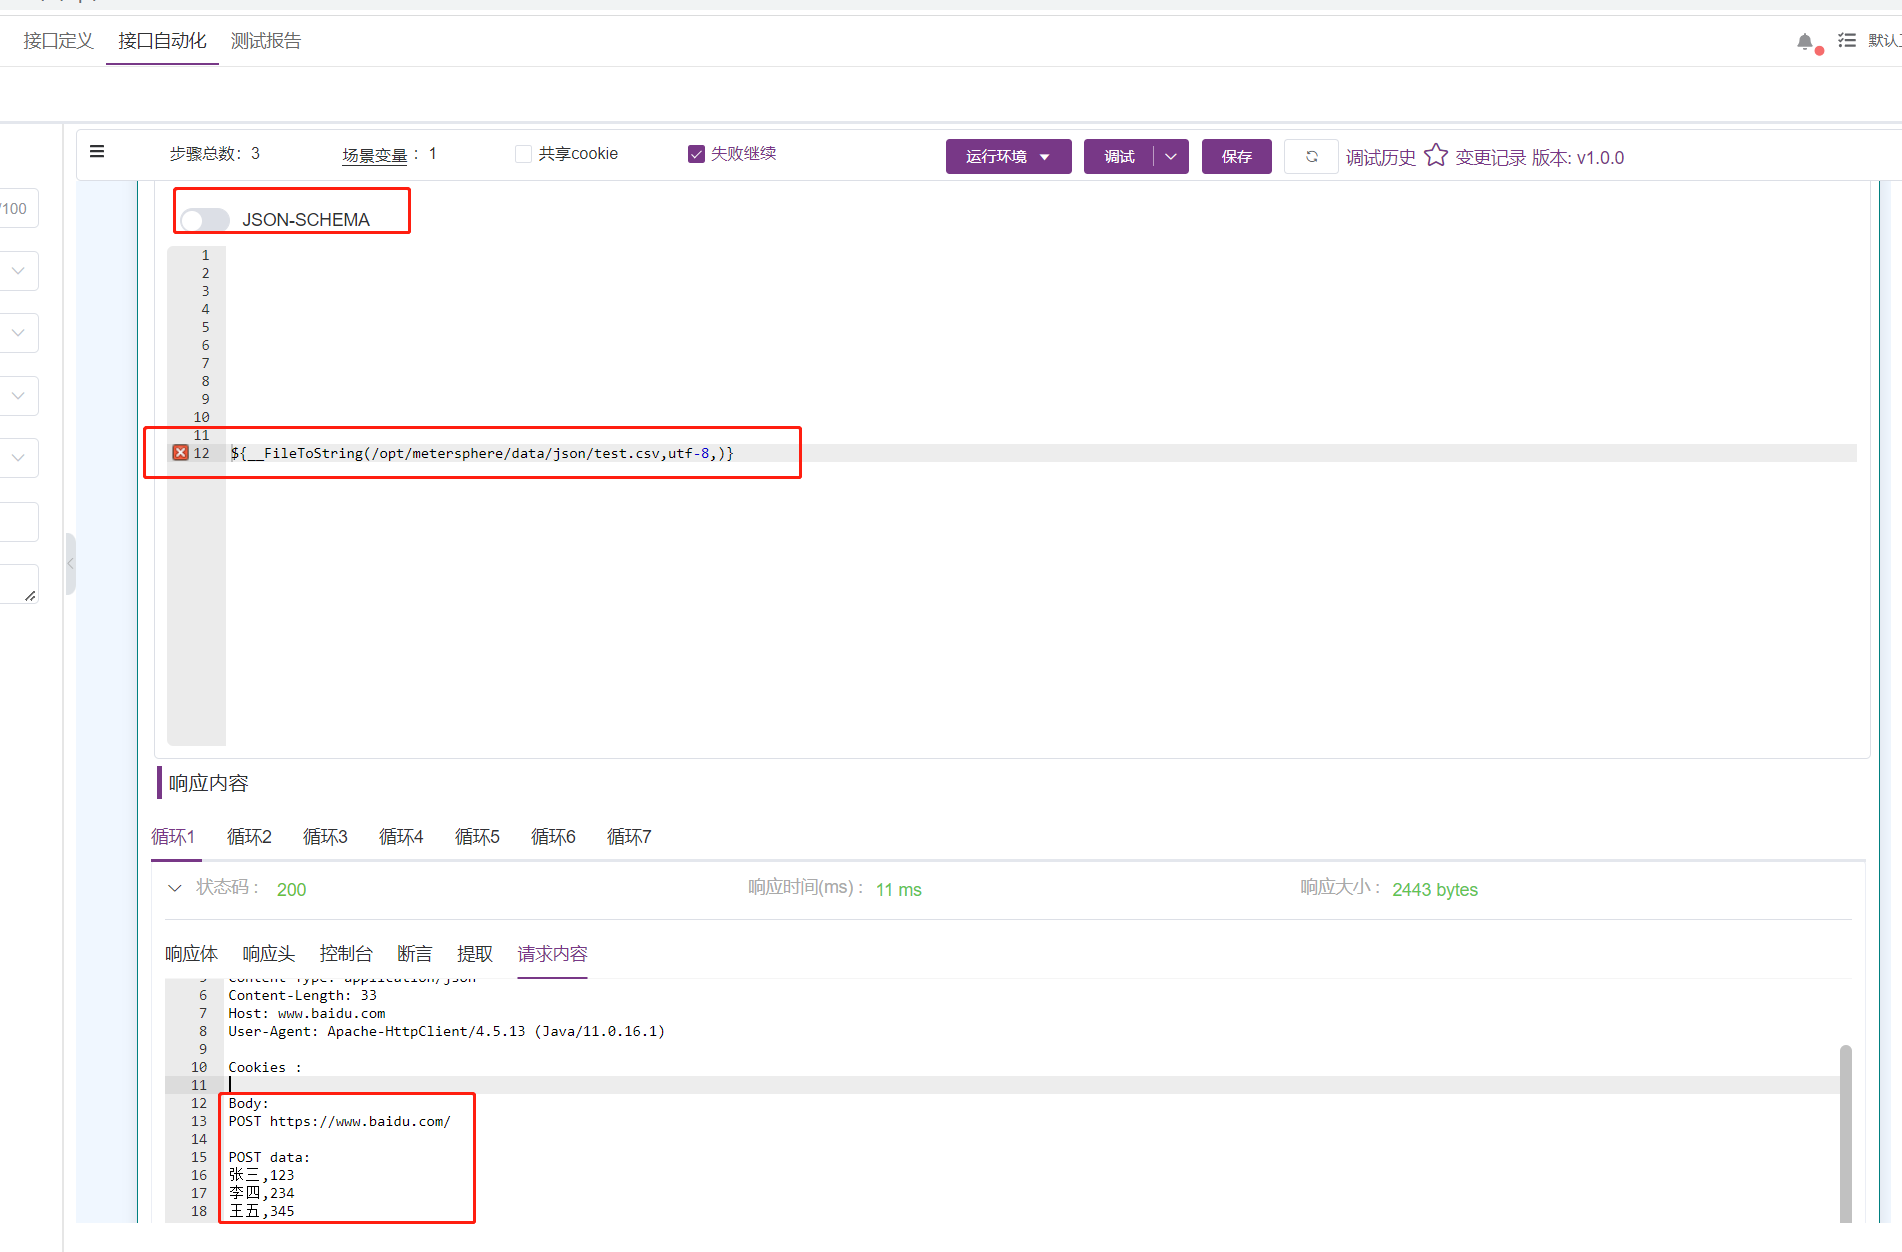This screenshot has width=1902, height=1252.
Task: Open the notification bell icon
Action: pyautogui.click(x=1805, y=42)
